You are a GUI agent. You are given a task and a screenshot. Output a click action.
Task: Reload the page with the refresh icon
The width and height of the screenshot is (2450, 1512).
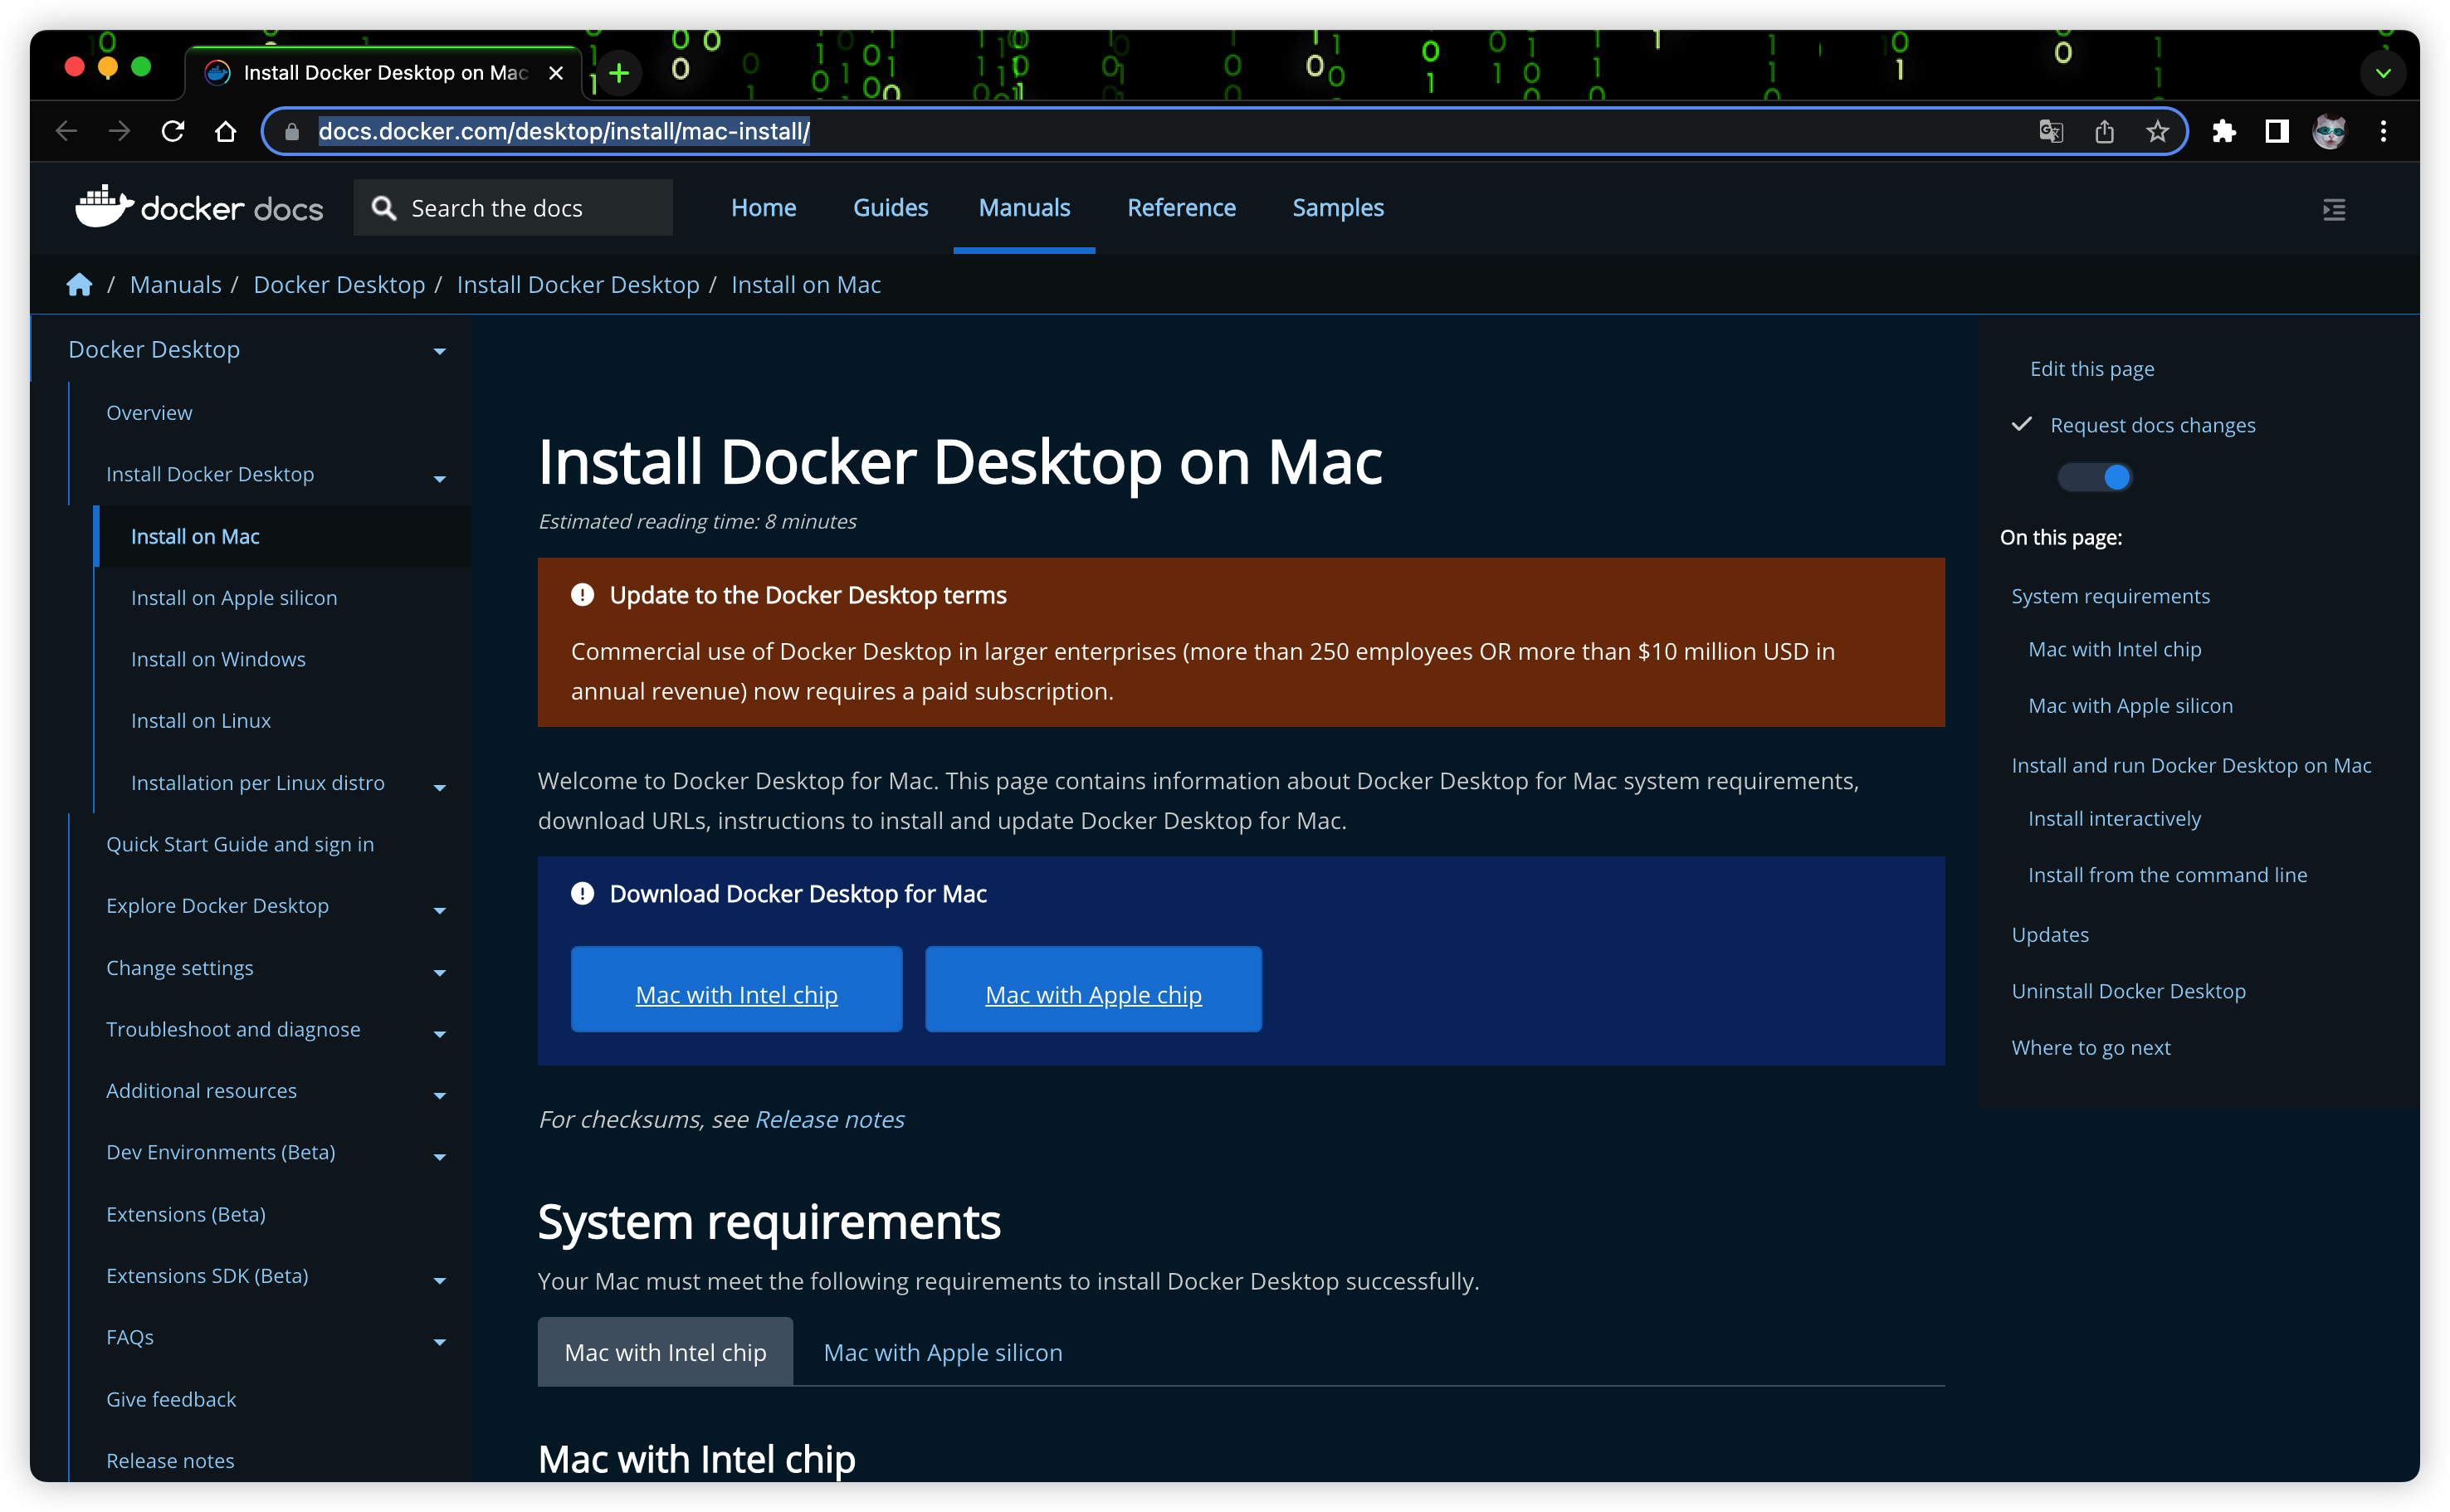click(x=172, y=131)
